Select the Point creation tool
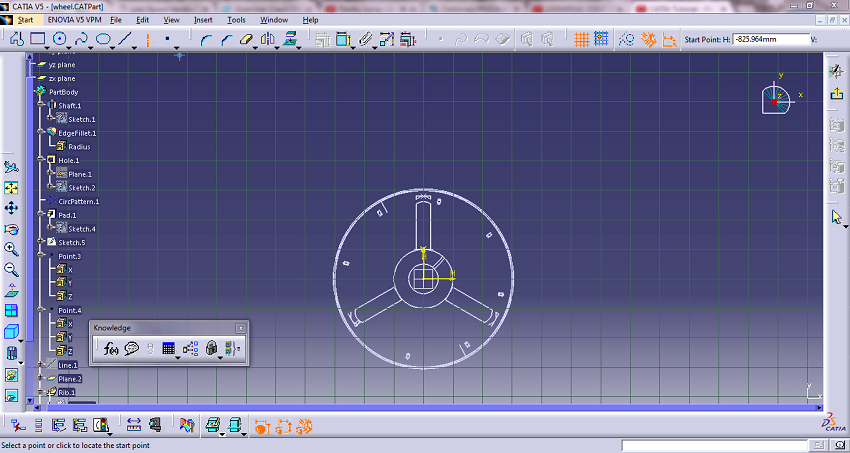The image size is (850, 453). [168, 39]
